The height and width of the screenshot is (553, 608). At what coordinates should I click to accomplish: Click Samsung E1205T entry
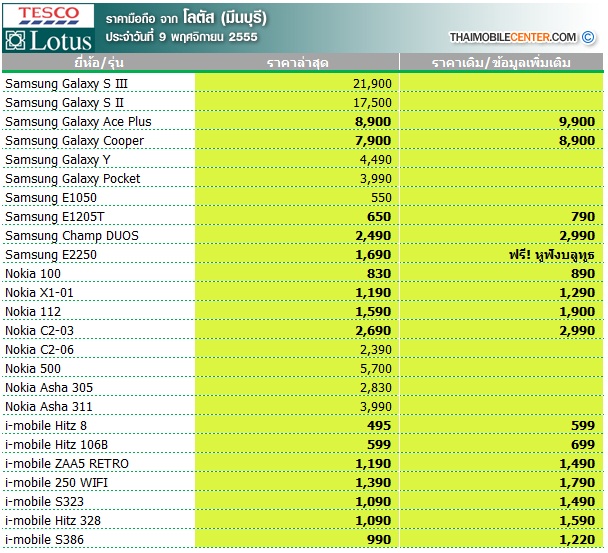pos(55,217)
